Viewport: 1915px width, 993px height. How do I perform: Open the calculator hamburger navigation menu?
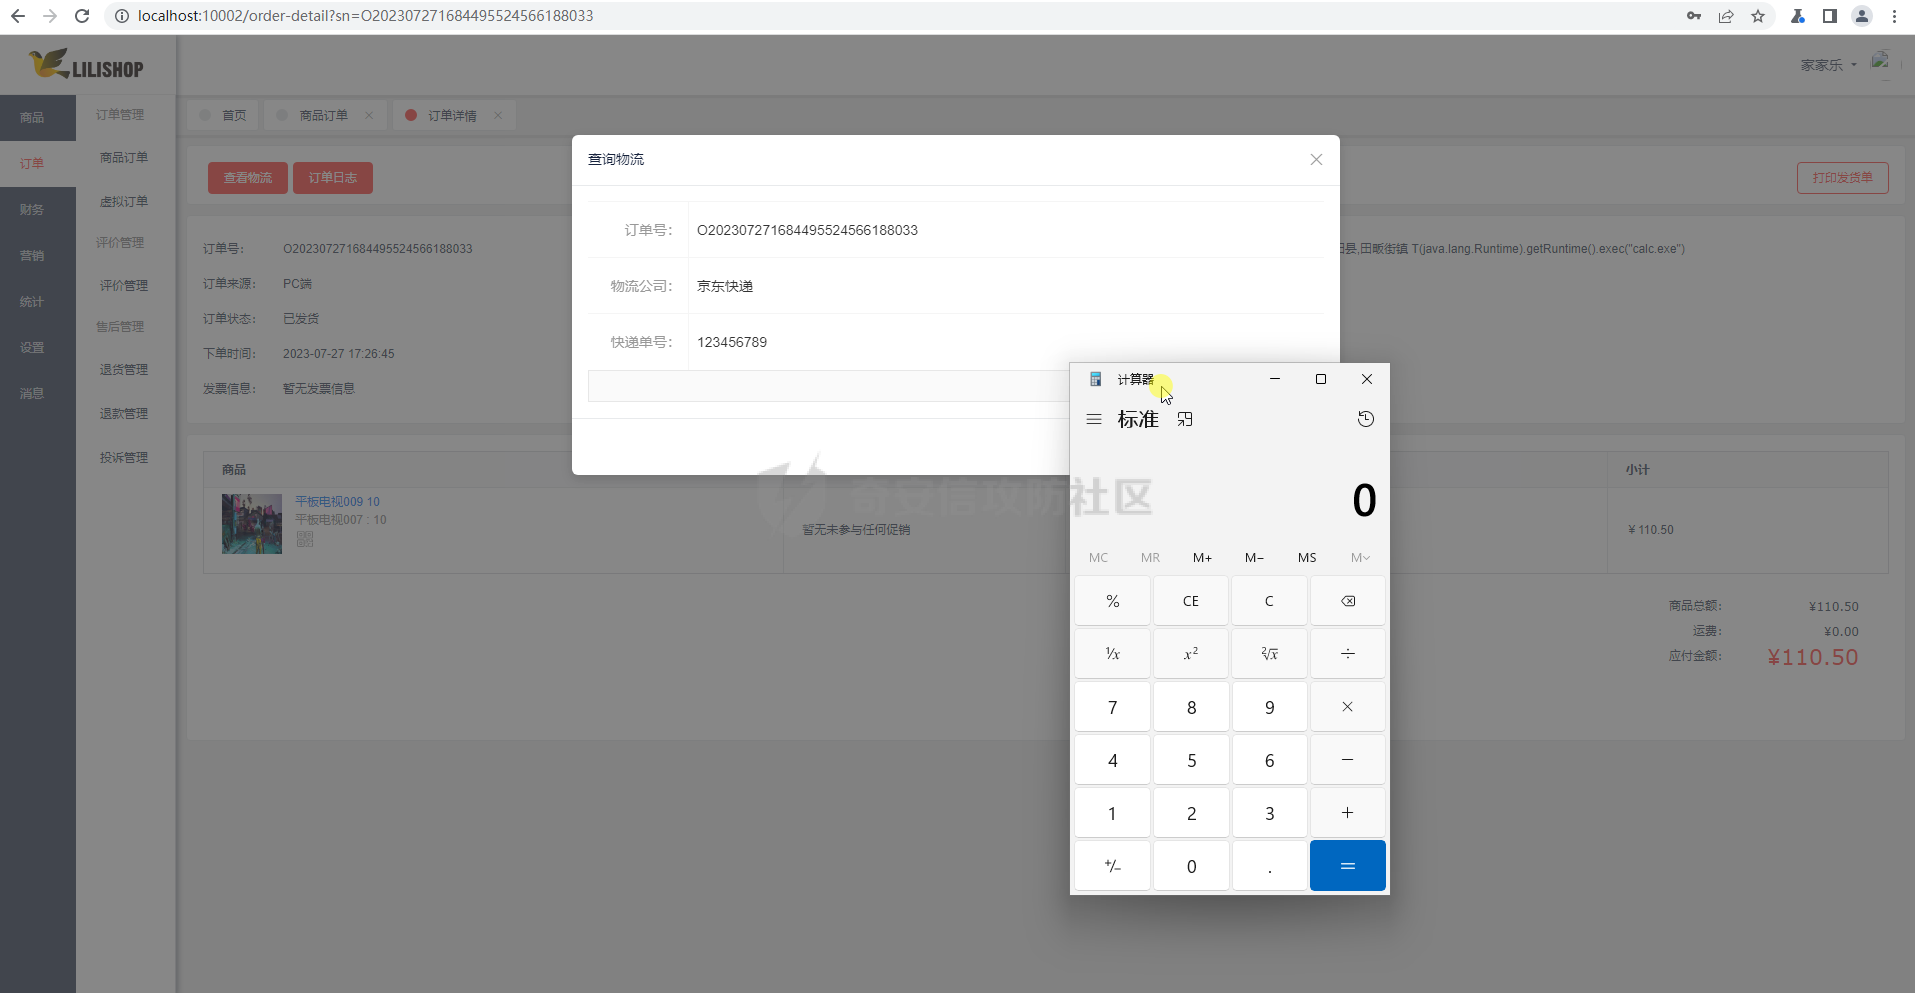1094,419
